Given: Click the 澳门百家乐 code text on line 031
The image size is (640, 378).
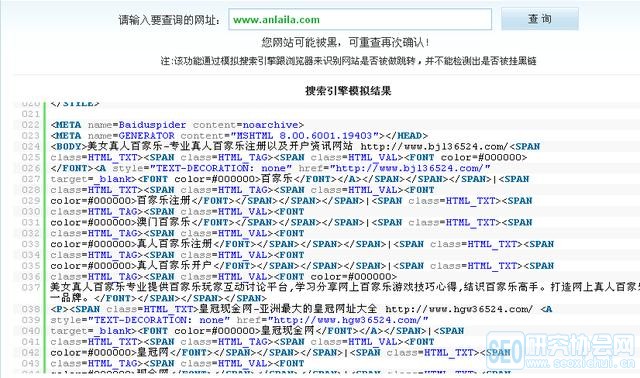Looking at the screenshot, I should (164, 222).
